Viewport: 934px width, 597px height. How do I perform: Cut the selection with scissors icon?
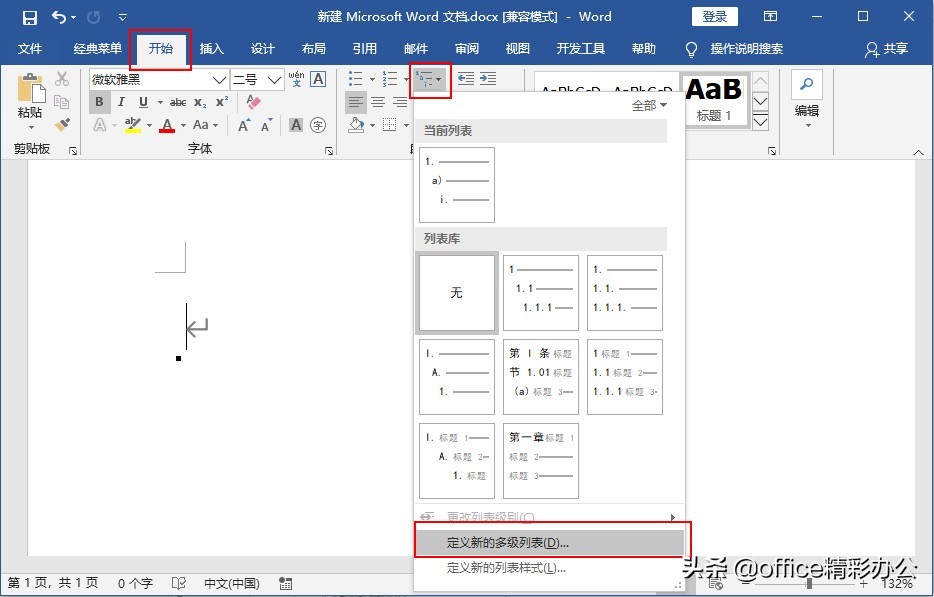(62, 79)
